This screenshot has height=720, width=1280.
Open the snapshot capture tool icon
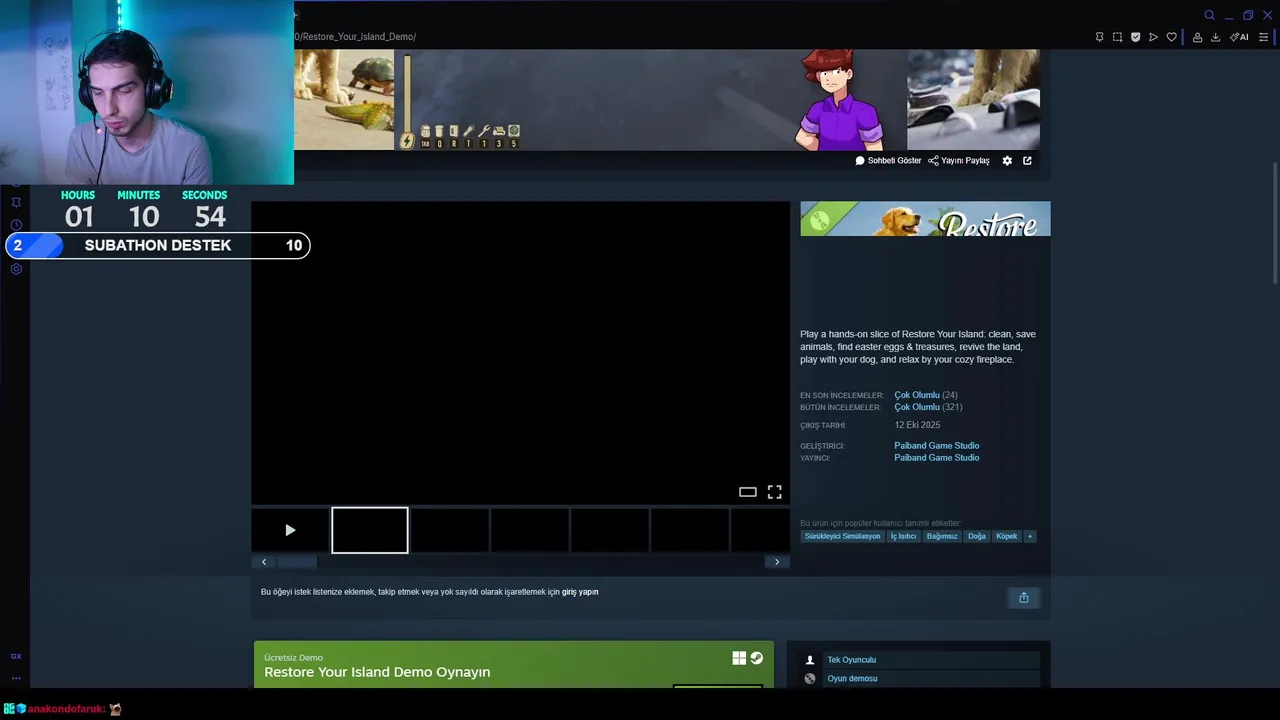pos(1117,37)
